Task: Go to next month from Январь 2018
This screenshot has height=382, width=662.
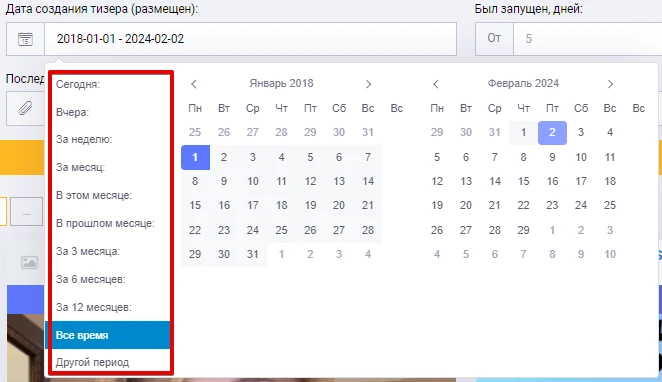Action: (368, 84)
